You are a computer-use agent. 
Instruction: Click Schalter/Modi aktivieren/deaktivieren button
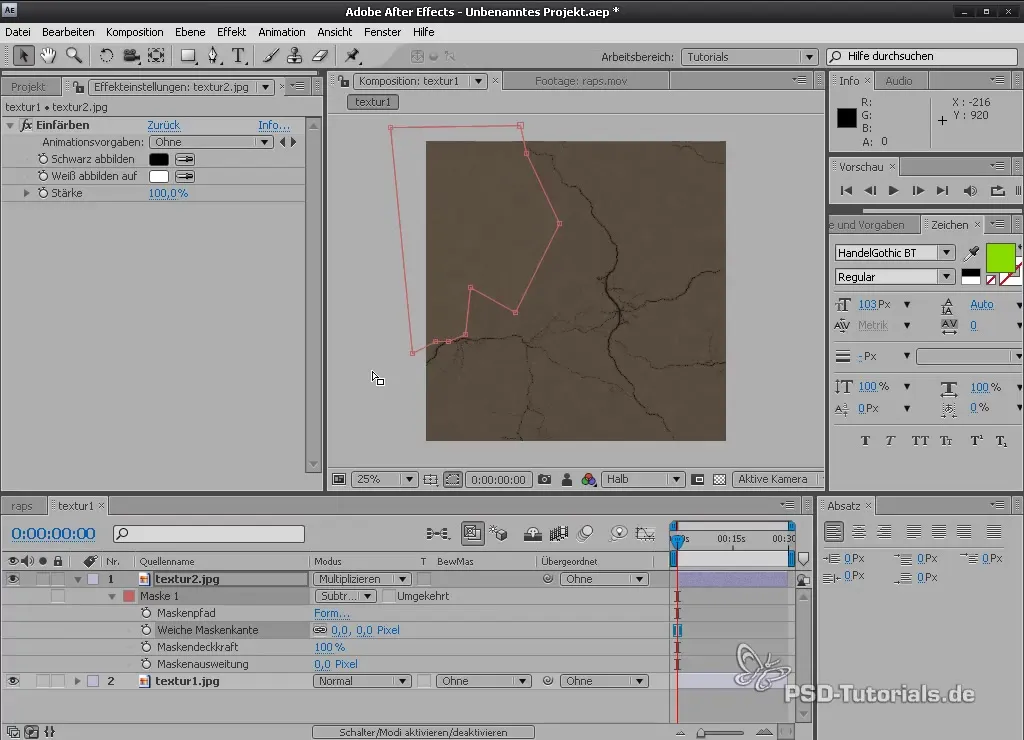point(423,732)
